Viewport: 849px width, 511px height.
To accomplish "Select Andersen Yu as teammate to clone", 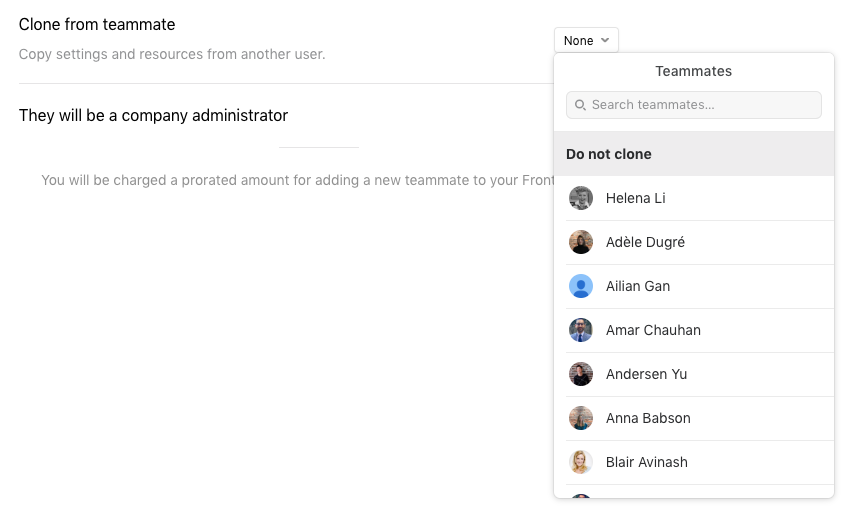I will [x=700, y=374].
